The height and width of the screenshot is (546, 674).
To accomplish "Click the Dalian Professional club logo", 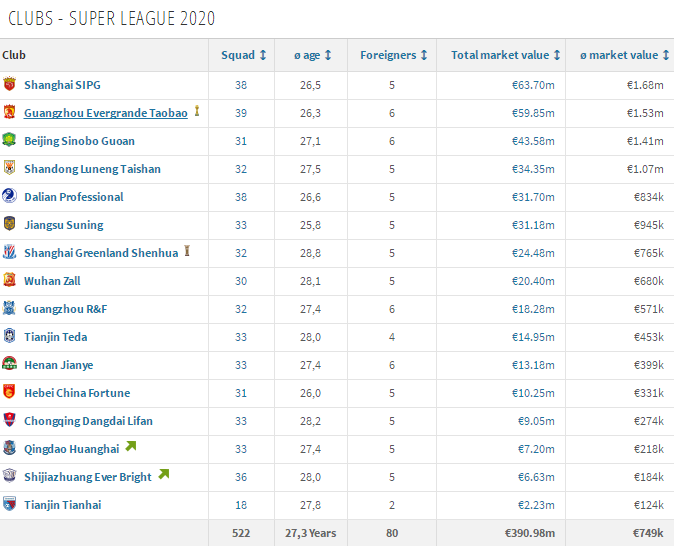I will coord(10,197).
